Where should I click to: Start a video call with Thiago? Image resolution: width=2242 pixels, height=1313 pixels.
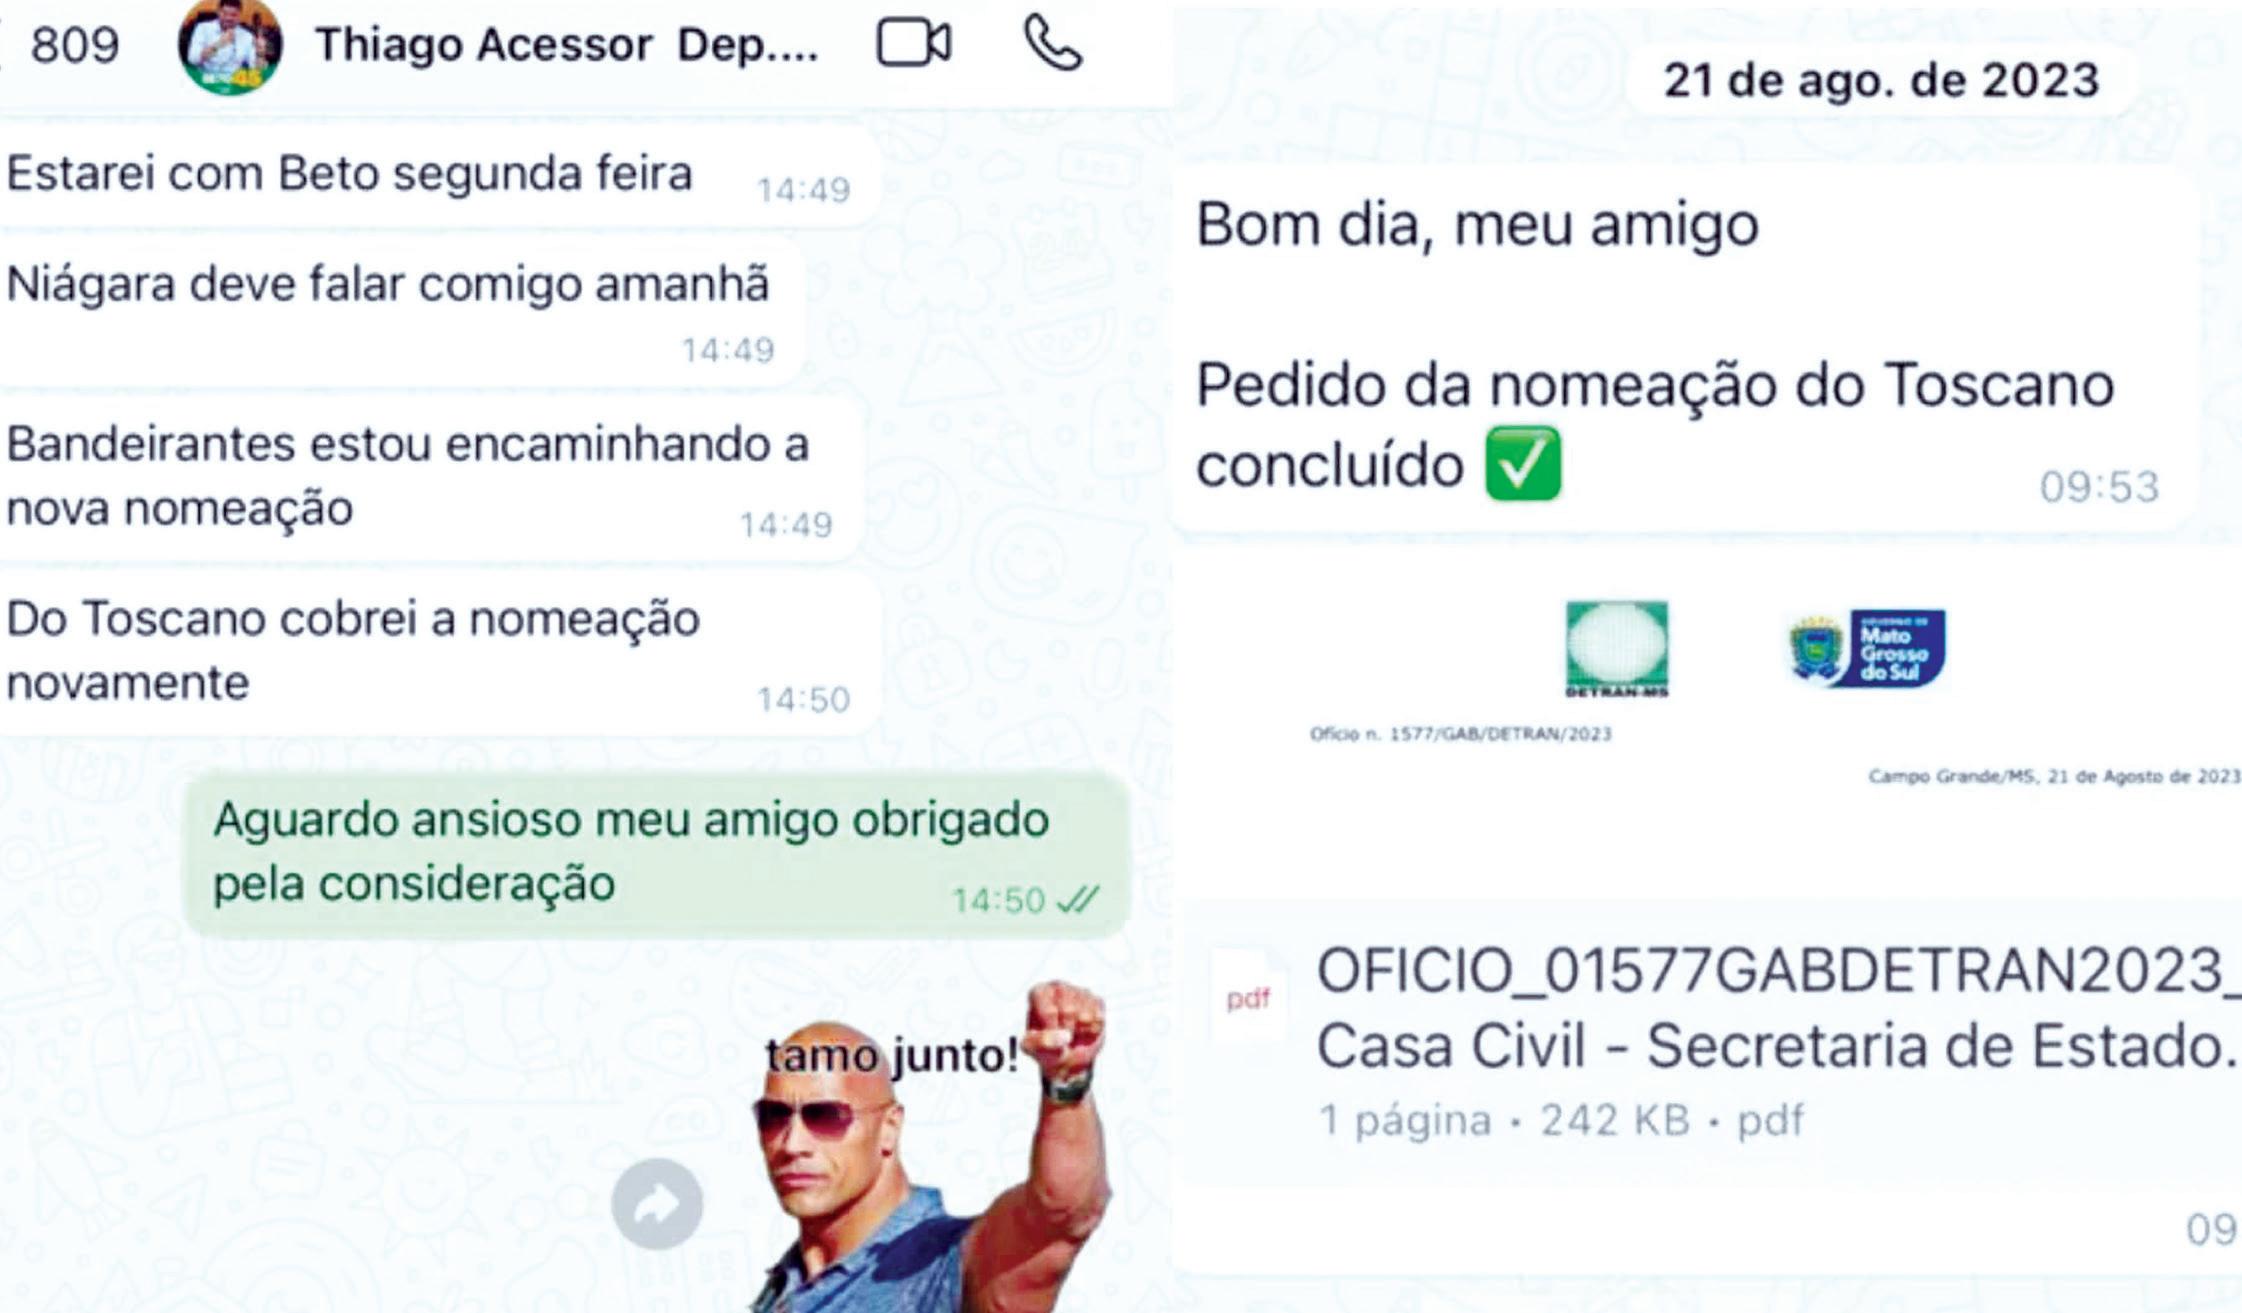coord(913,44)
